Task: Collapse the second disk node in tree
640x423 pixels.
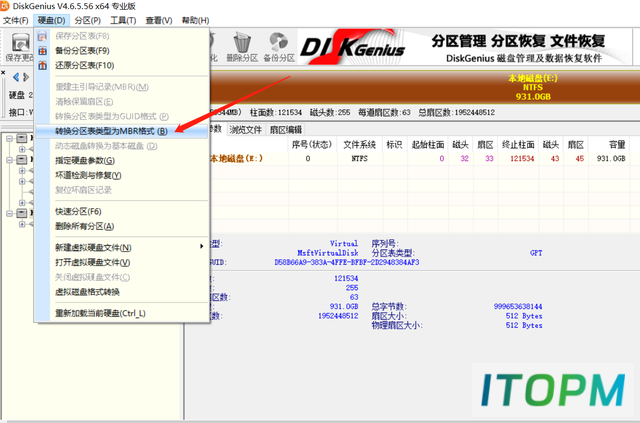Action: (9, 160)
